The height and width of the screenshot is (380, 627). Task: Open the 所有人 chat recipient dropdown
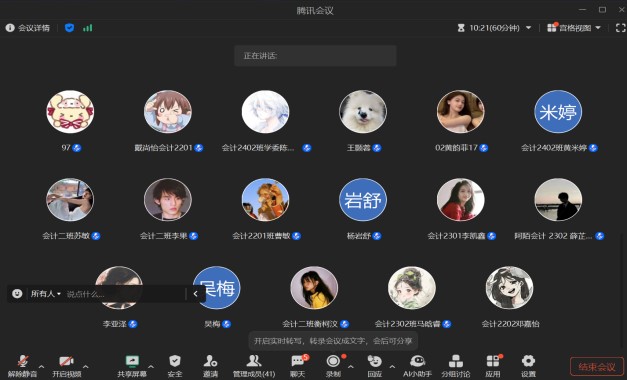point(46,294)
